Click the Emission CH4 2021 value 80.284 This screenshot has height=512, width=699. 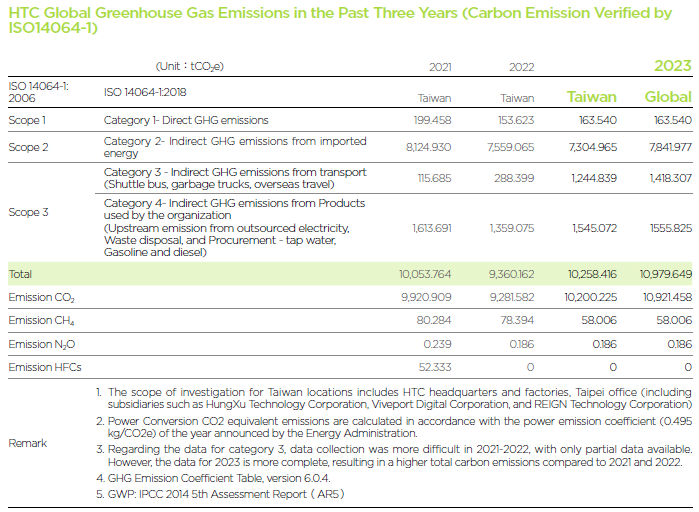[434, 320]
